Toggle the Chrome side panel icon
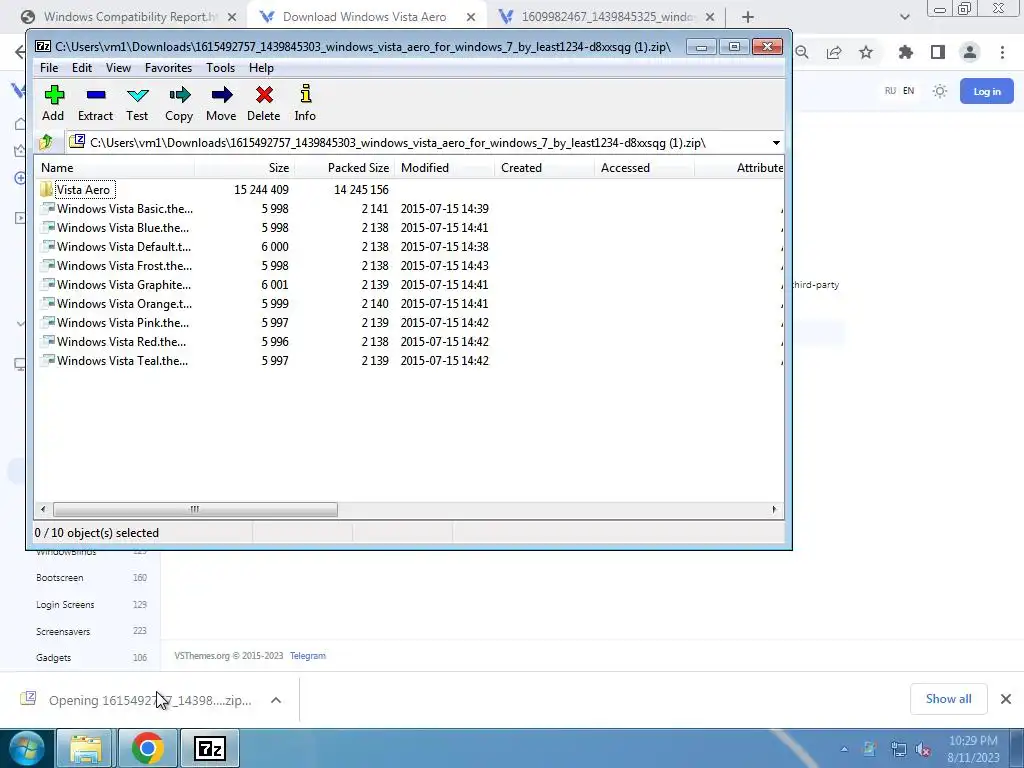1024x768 pixels. [x=938, y=53]
